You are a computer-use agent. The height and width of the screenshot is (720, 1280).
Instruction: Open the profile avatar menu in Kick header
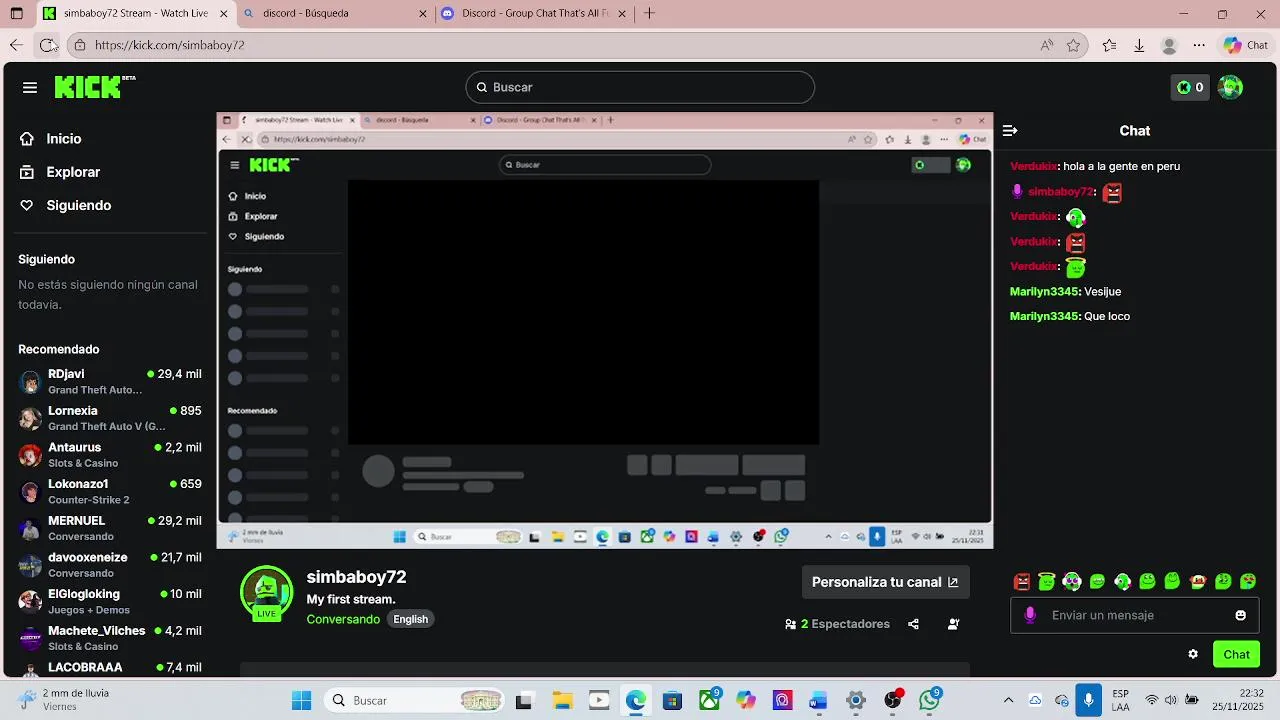1231,87
